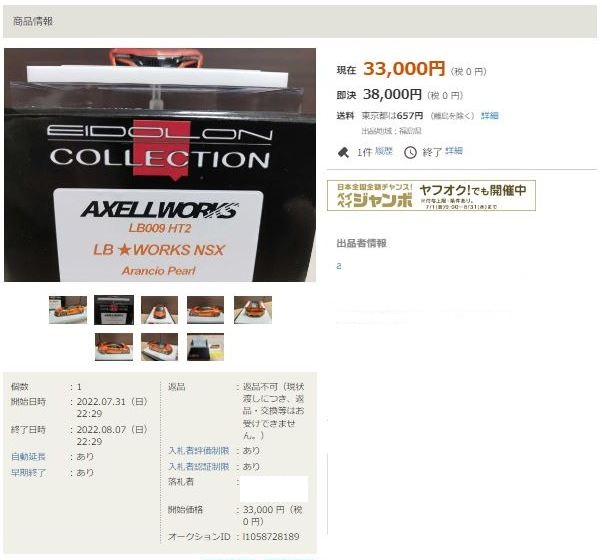Click the bid gavel icon
Image resolution: width=600 pixels, height=560 pixels.
[343, 152]
